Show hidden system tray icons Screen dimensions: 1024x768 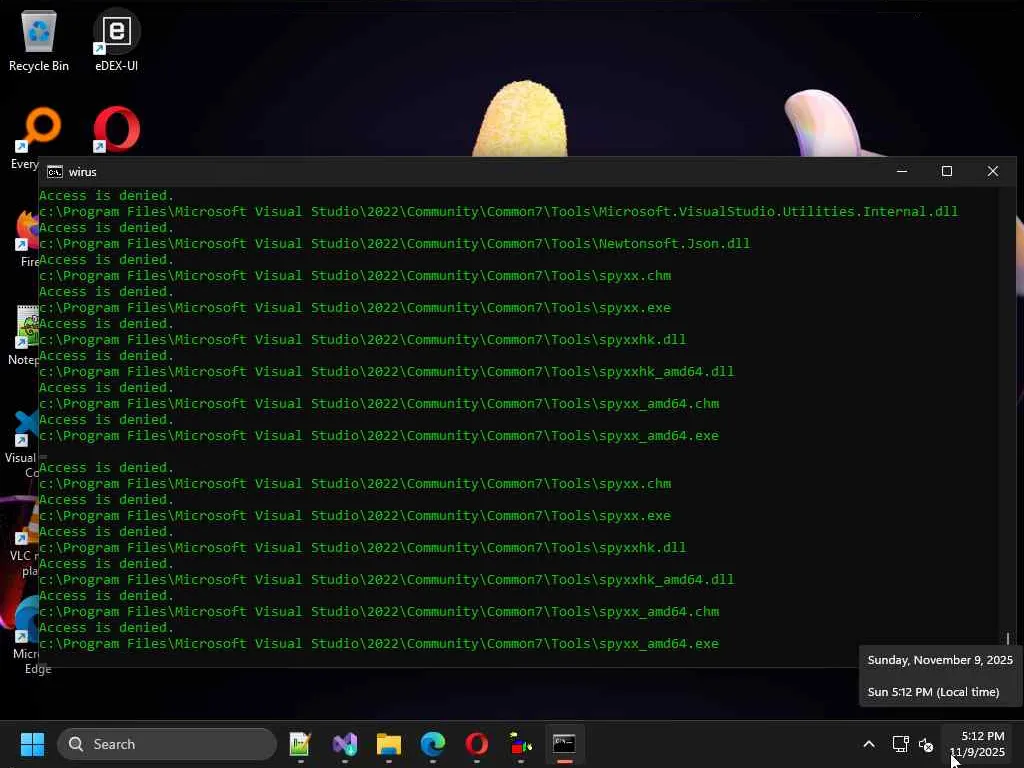[869, 744]
